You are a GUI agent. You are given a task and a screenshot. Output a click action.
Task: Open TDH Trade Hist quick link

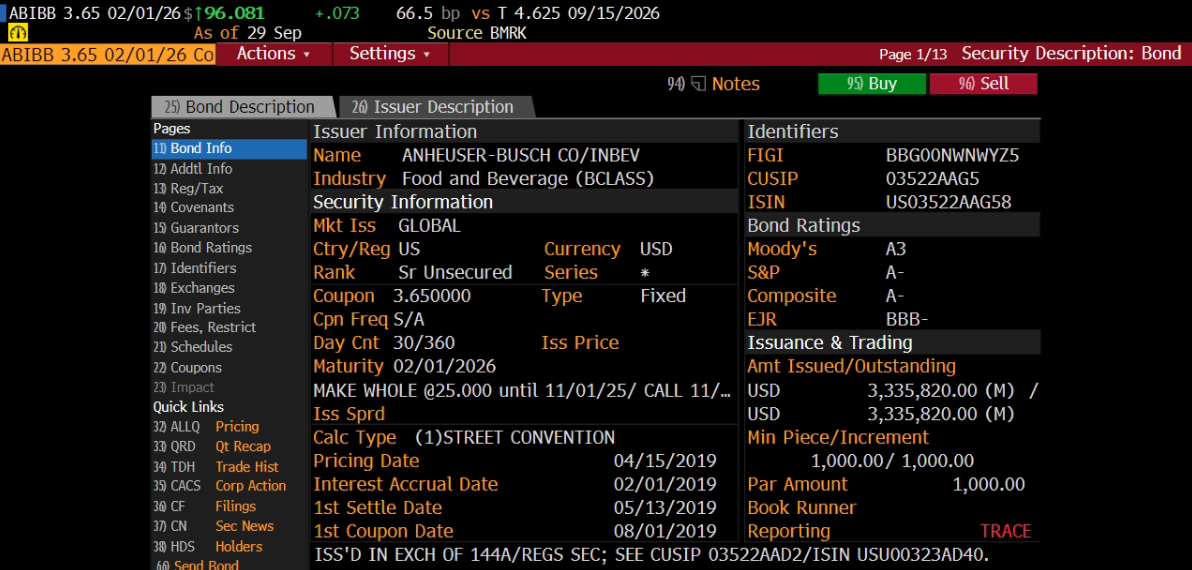[x=216, y=467]
